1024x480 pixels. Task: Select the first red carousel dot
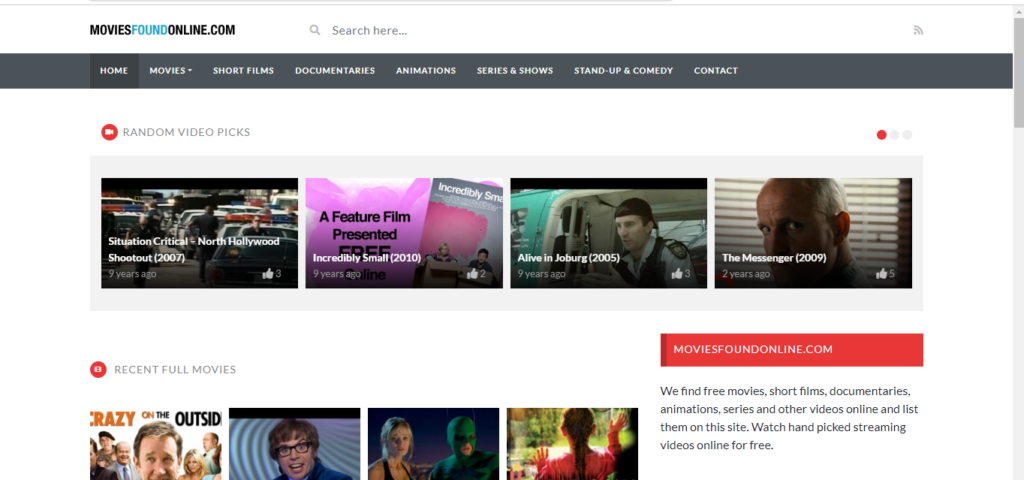(881, 135)
